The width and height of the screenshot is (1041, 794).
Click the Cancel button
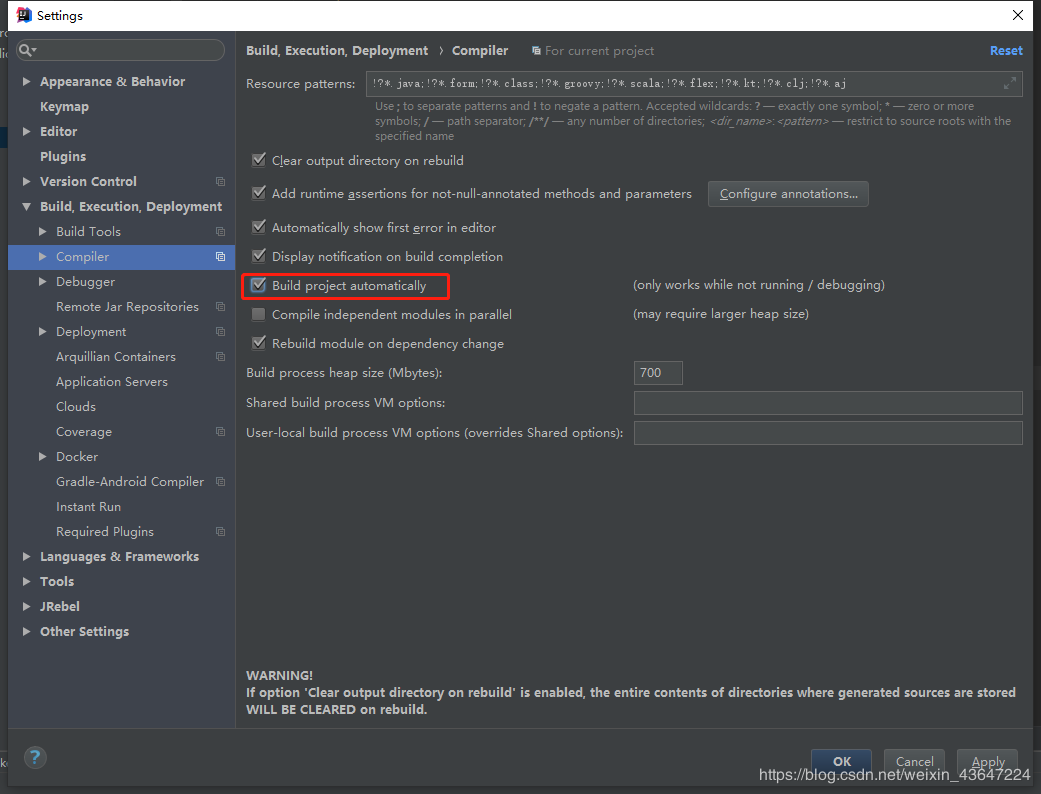tap(914, 761)
